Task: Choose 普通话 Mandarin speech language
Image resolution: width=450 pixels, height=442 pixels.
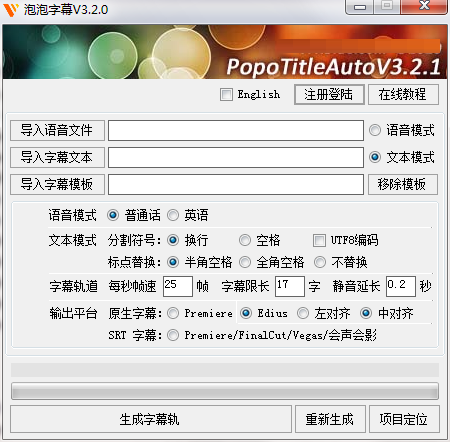Action: [113, 215]
